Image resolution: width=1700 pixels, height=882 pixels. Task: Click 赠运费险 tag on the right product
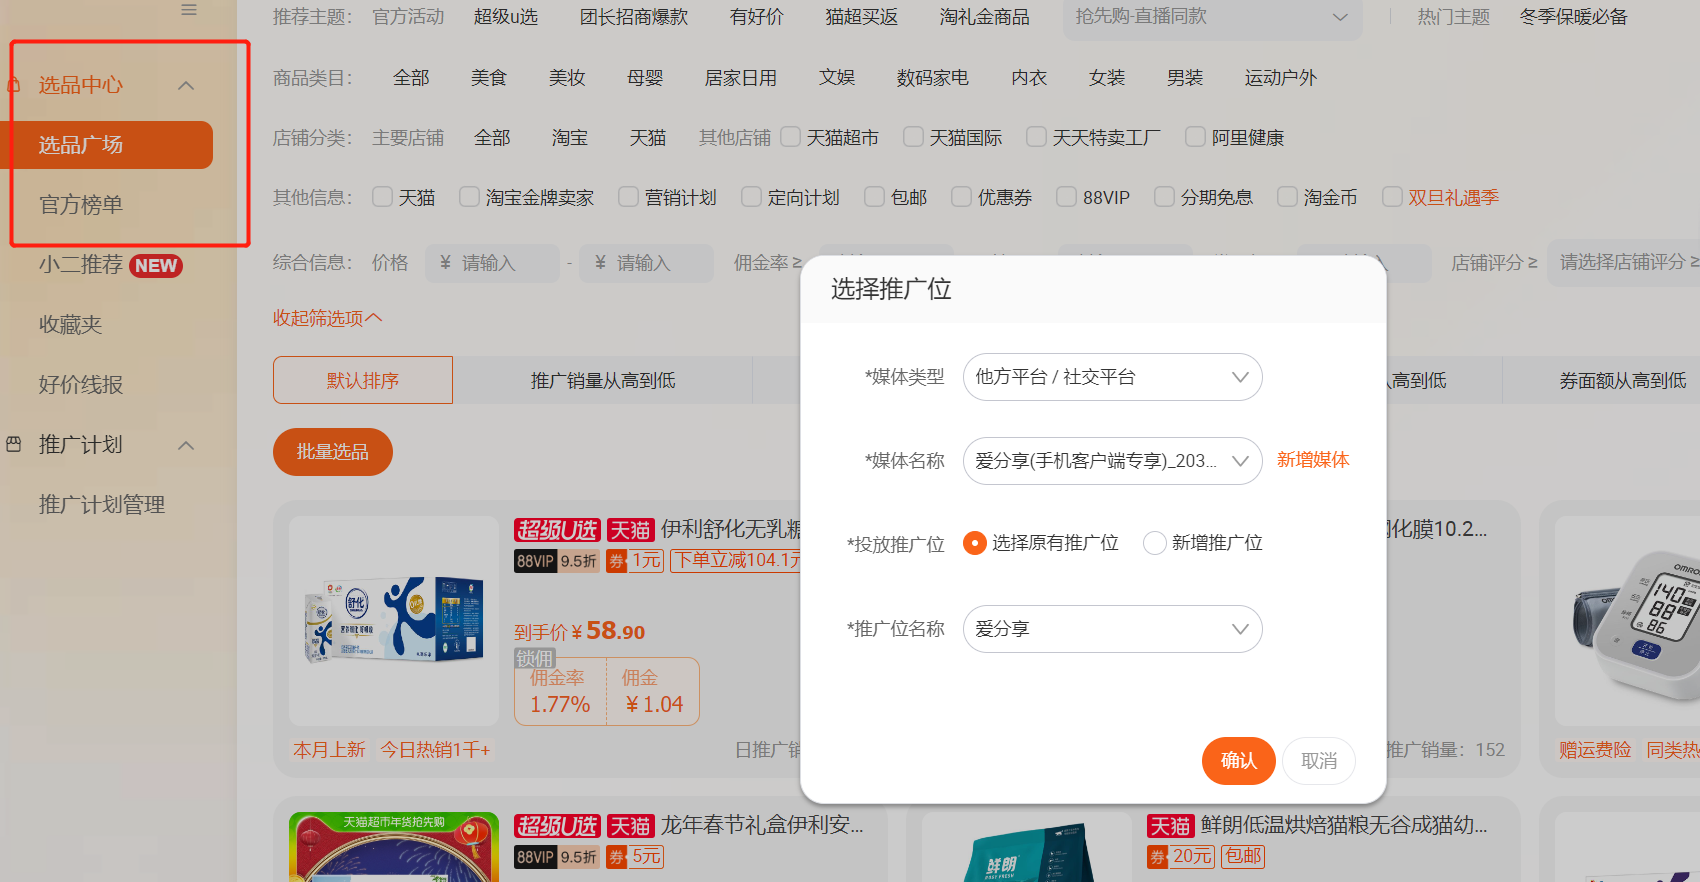[1595, 750]
